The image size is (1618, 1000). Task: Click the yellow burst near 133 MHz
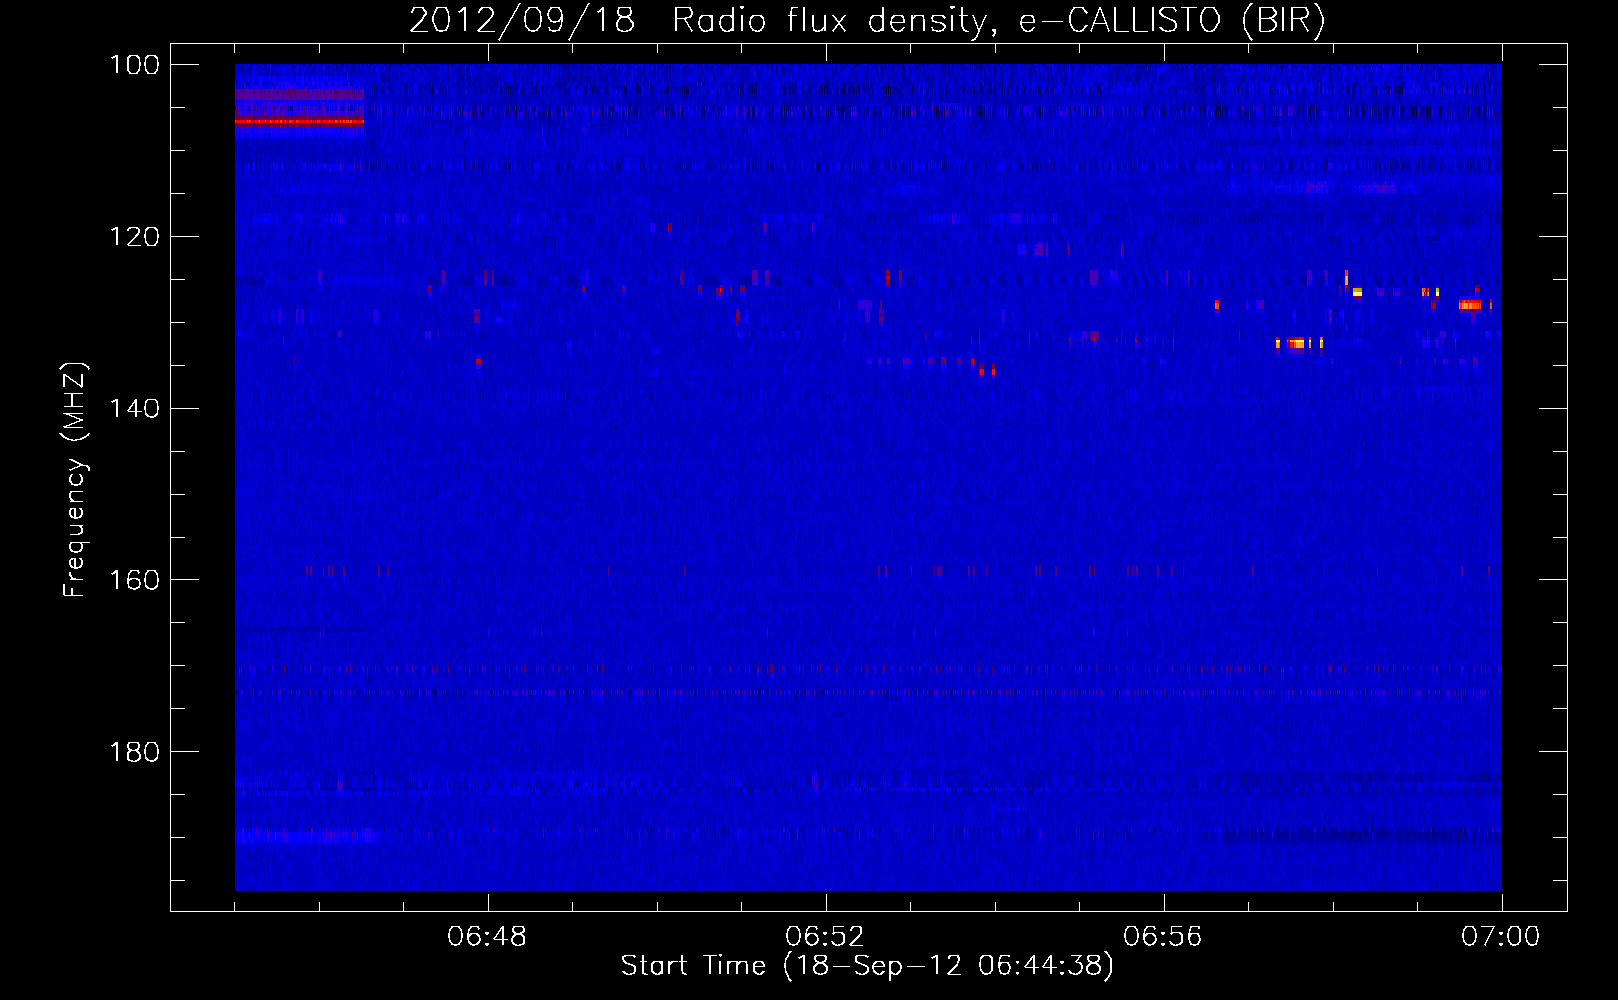point(1299,343)
